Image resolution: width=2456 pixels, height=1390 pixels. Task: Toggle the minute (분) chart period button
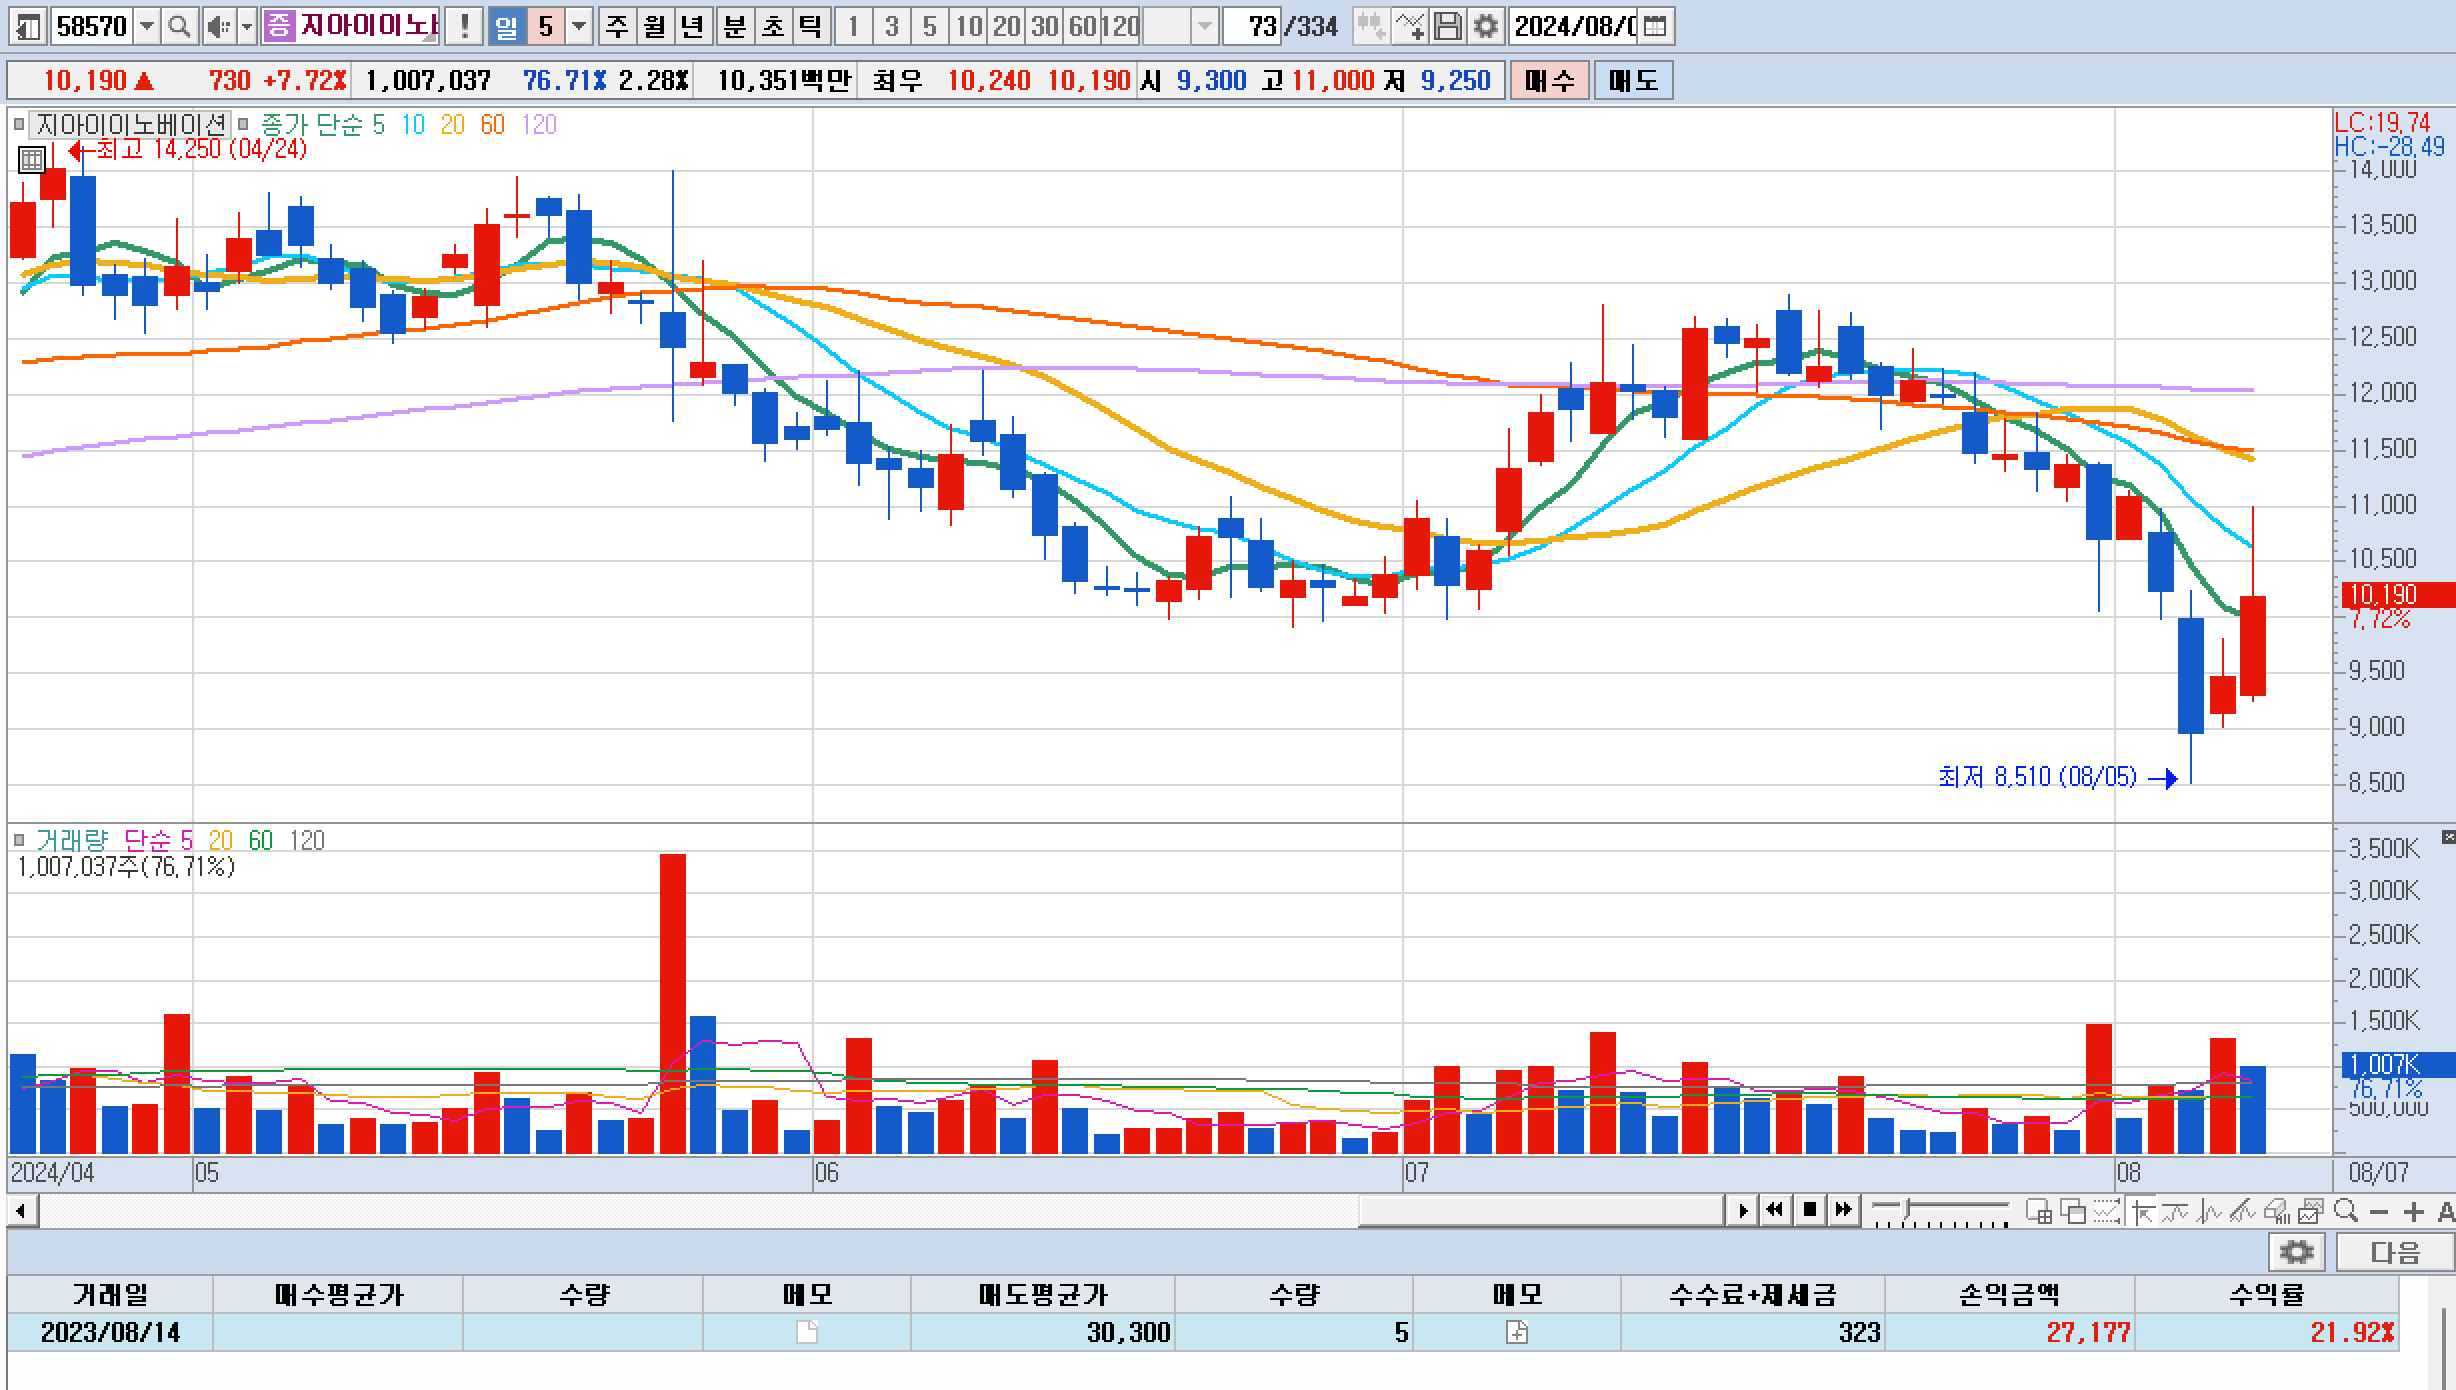click(735, 27)
